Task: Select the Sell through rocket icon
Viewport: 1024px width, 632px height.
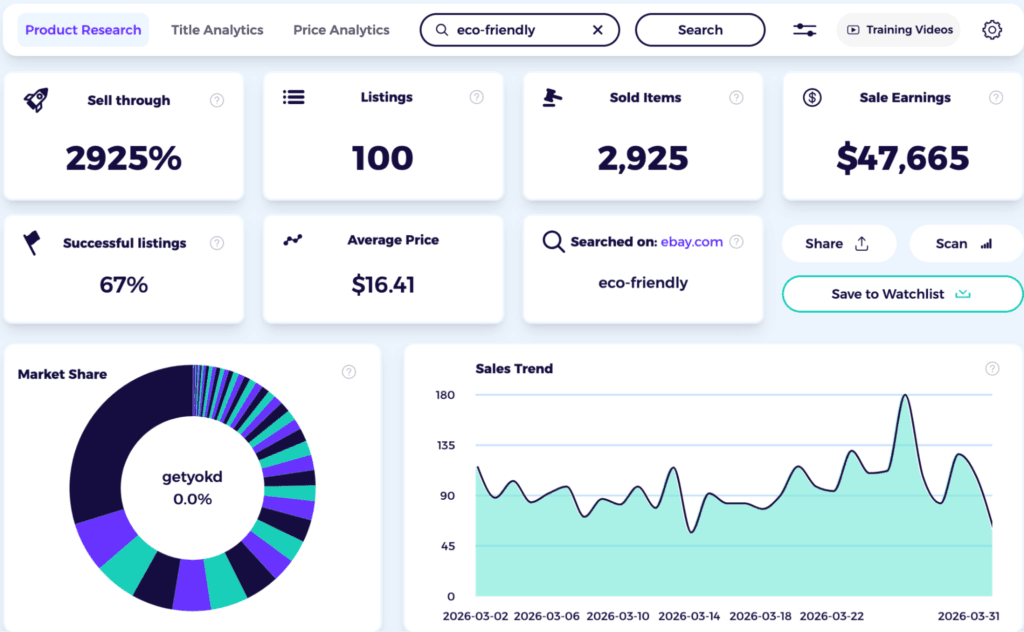Action: pos(36,98)
